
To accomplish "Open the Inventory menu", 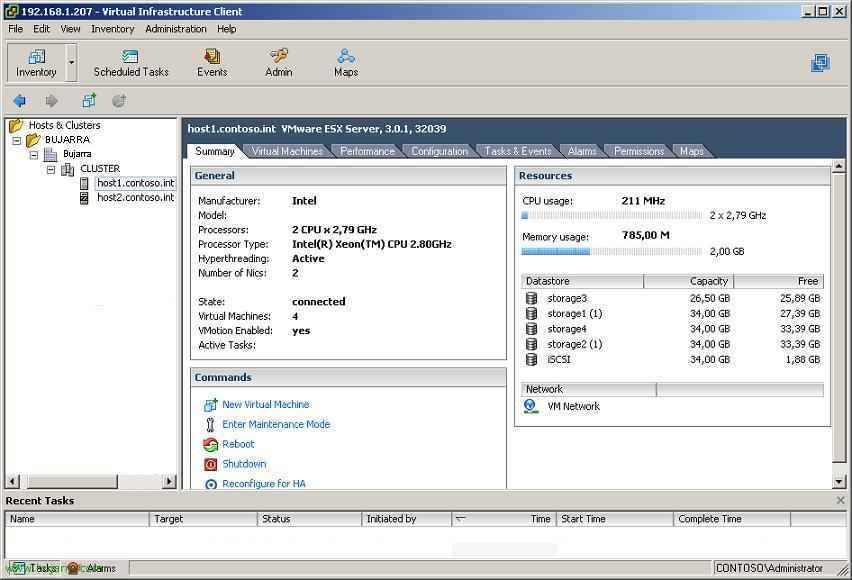I will point(112,29).
